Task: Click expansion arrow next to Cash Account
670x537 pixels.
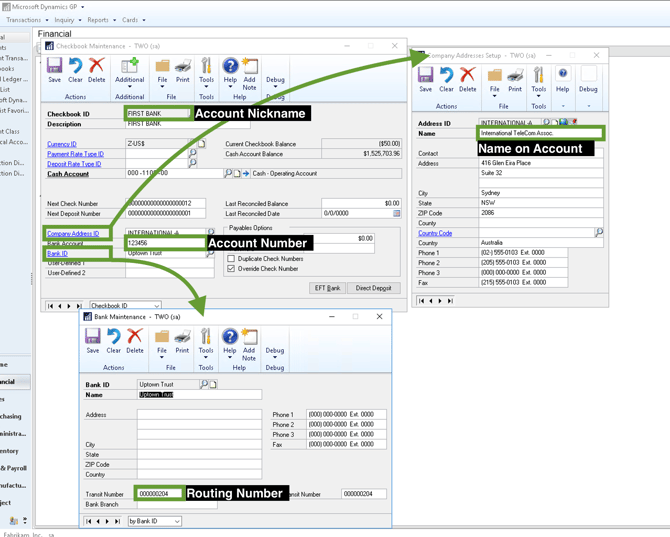Action: point(246,173)
